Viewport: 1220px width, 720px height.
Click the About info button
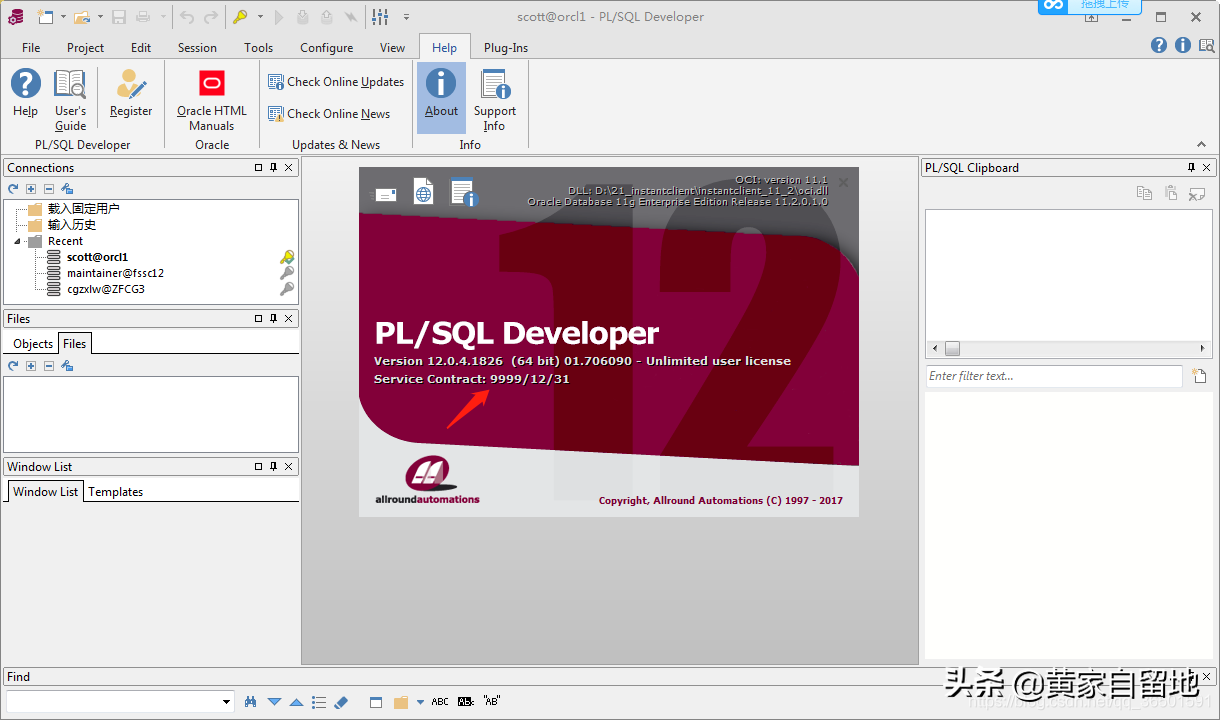(x=441, y=98)
